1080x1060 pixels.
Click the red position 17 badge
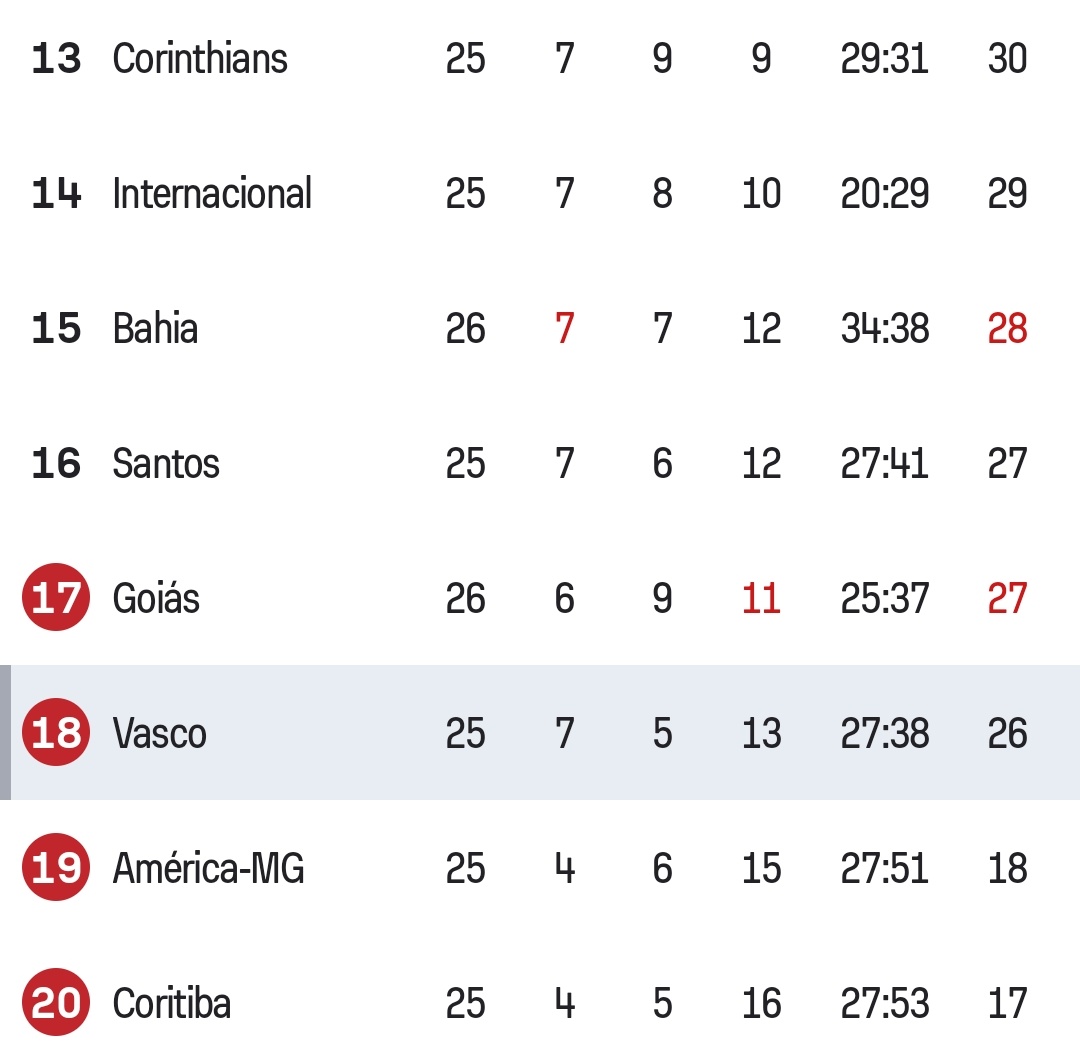(x=56, y=598)
